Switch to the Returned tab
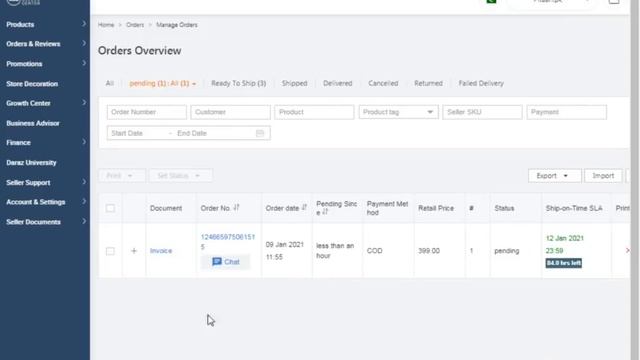640x360 pixels. pyautogui.click(x=428, y=83)
